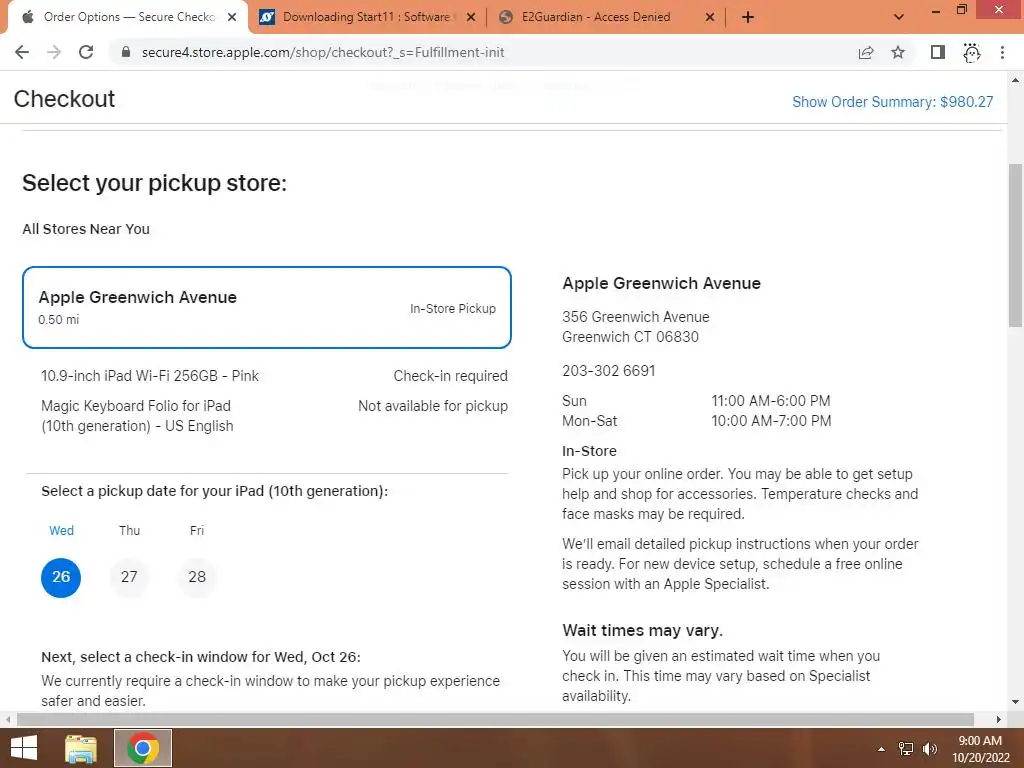This screenshot has height=768, width=1024.
Task: Bookmark this page with the star
Action: [x=898, y=52]
